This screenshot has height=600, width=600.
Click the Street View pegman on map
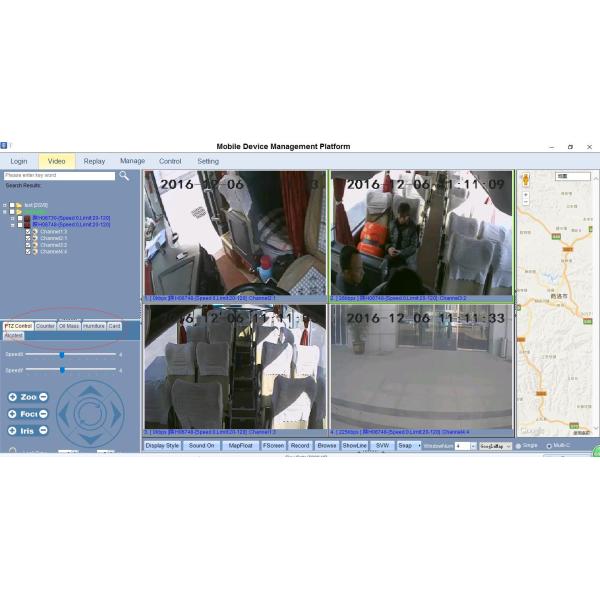pyautogui.click(x=525, y=180)
